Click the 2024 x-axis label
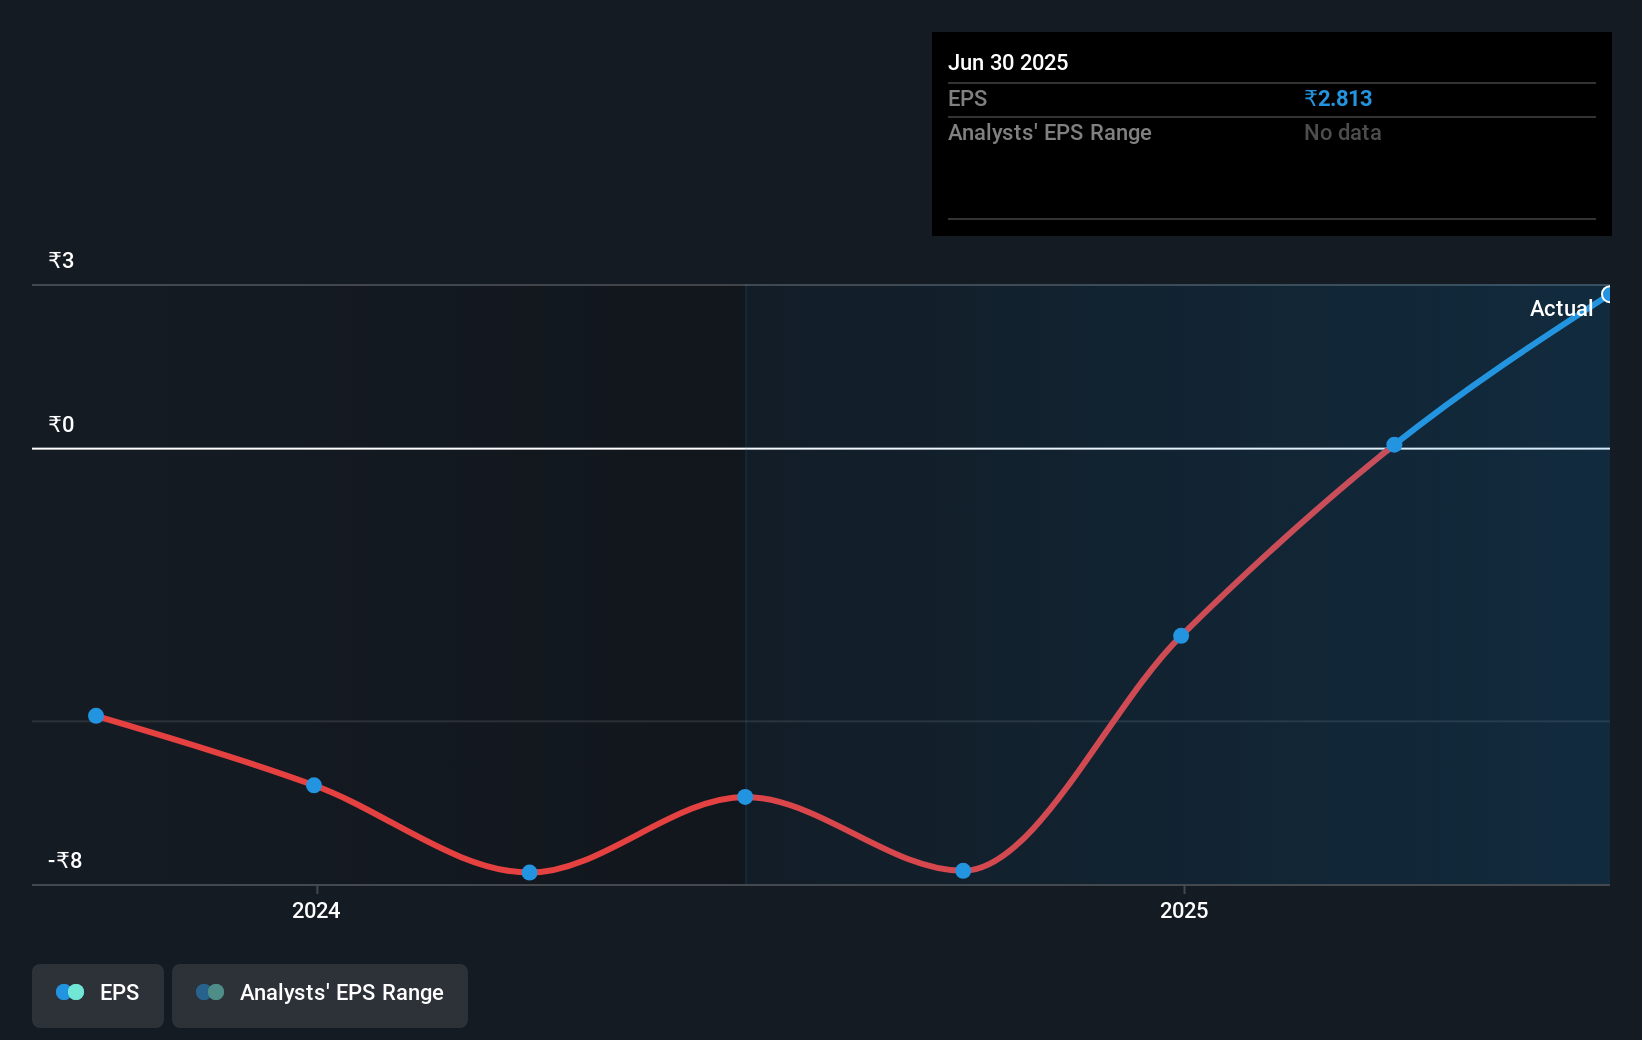Viewport: 1642px width, 1040px height. (316, 910)
